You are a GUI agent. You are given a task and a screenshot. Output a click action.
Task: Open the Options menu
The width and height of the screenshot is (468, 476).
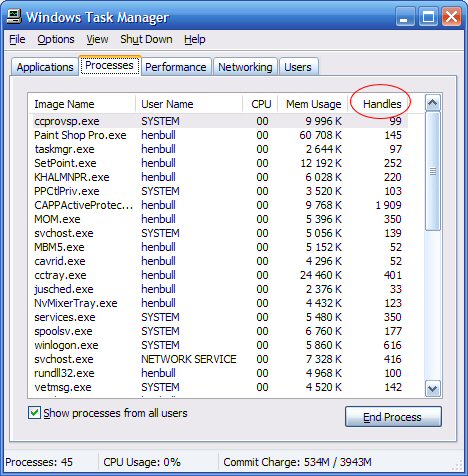56,39
